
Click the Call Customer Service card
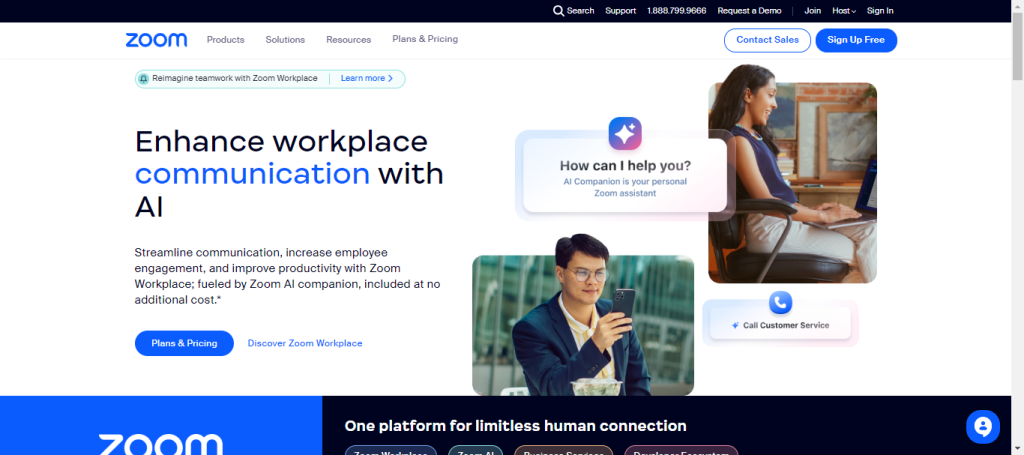(x=780, y=325)
